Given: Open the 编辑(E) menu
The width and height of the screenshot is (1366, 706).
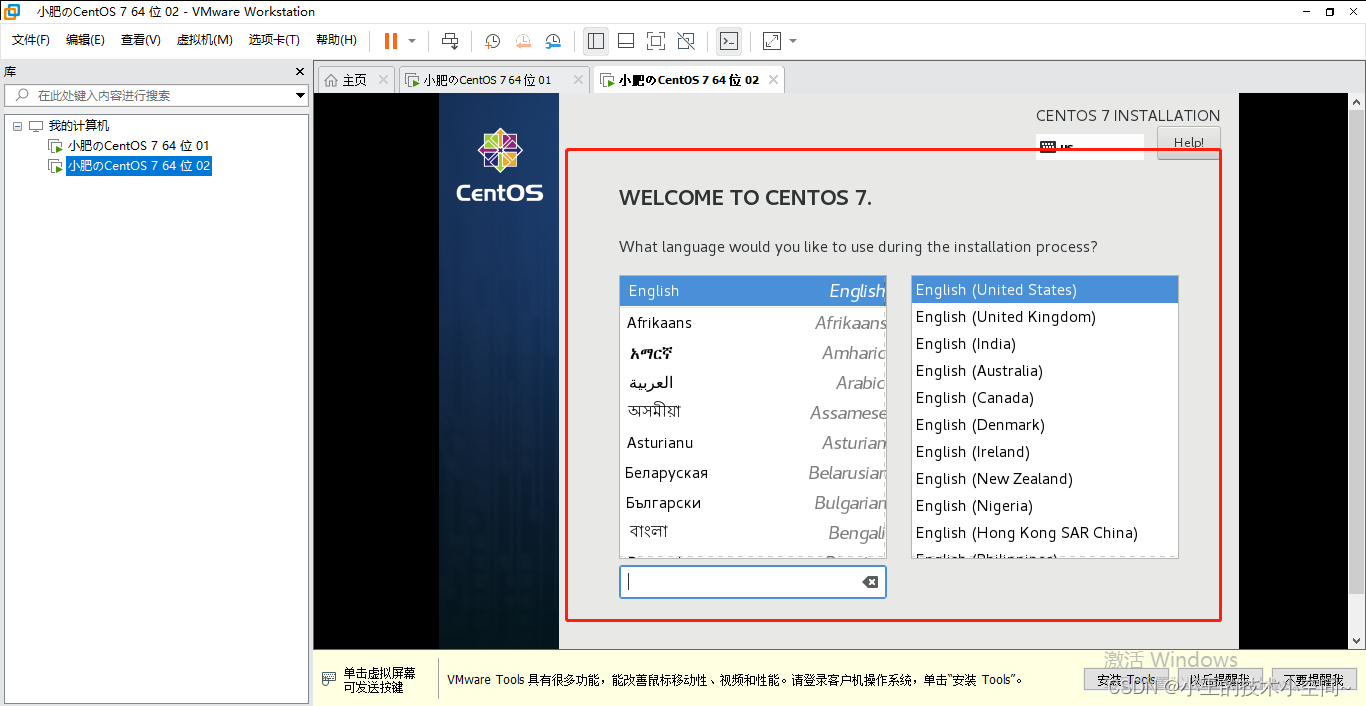Looking at the screenshot, I should (x=85, y=40).
